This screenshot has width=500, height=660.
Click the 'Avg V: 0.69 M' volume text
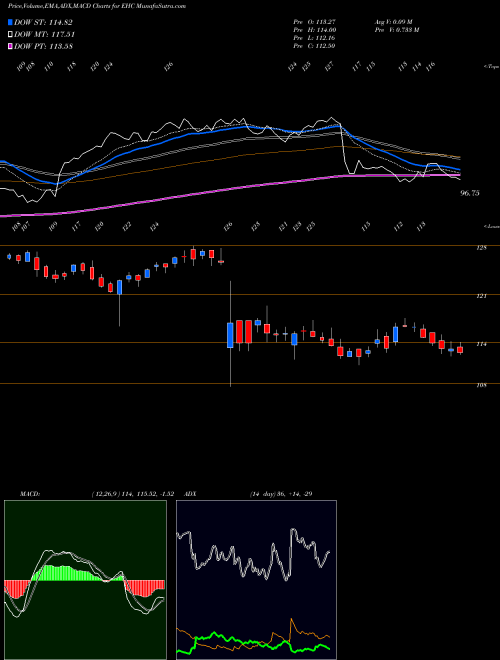pos(394,22)
